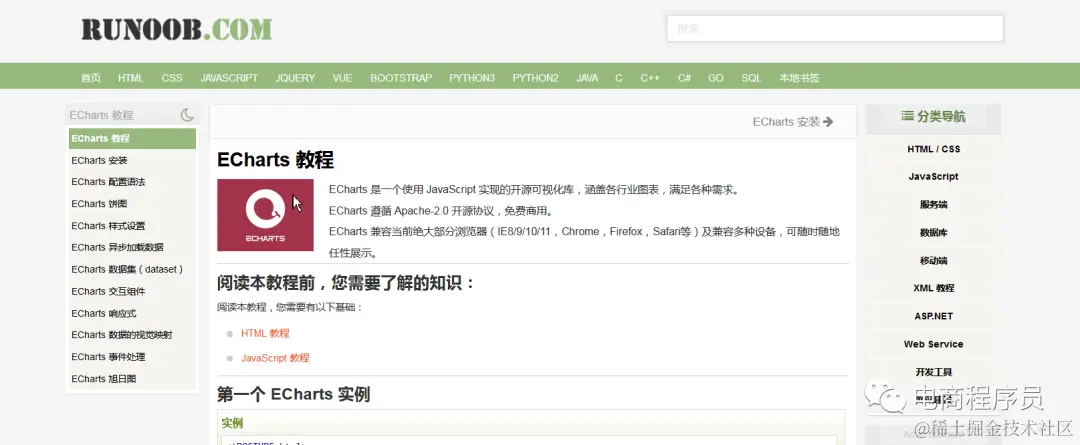Open ECharts 饼图 in the sidebar
The height and width of the screenshot is (445, 1080).
point(99,204)
